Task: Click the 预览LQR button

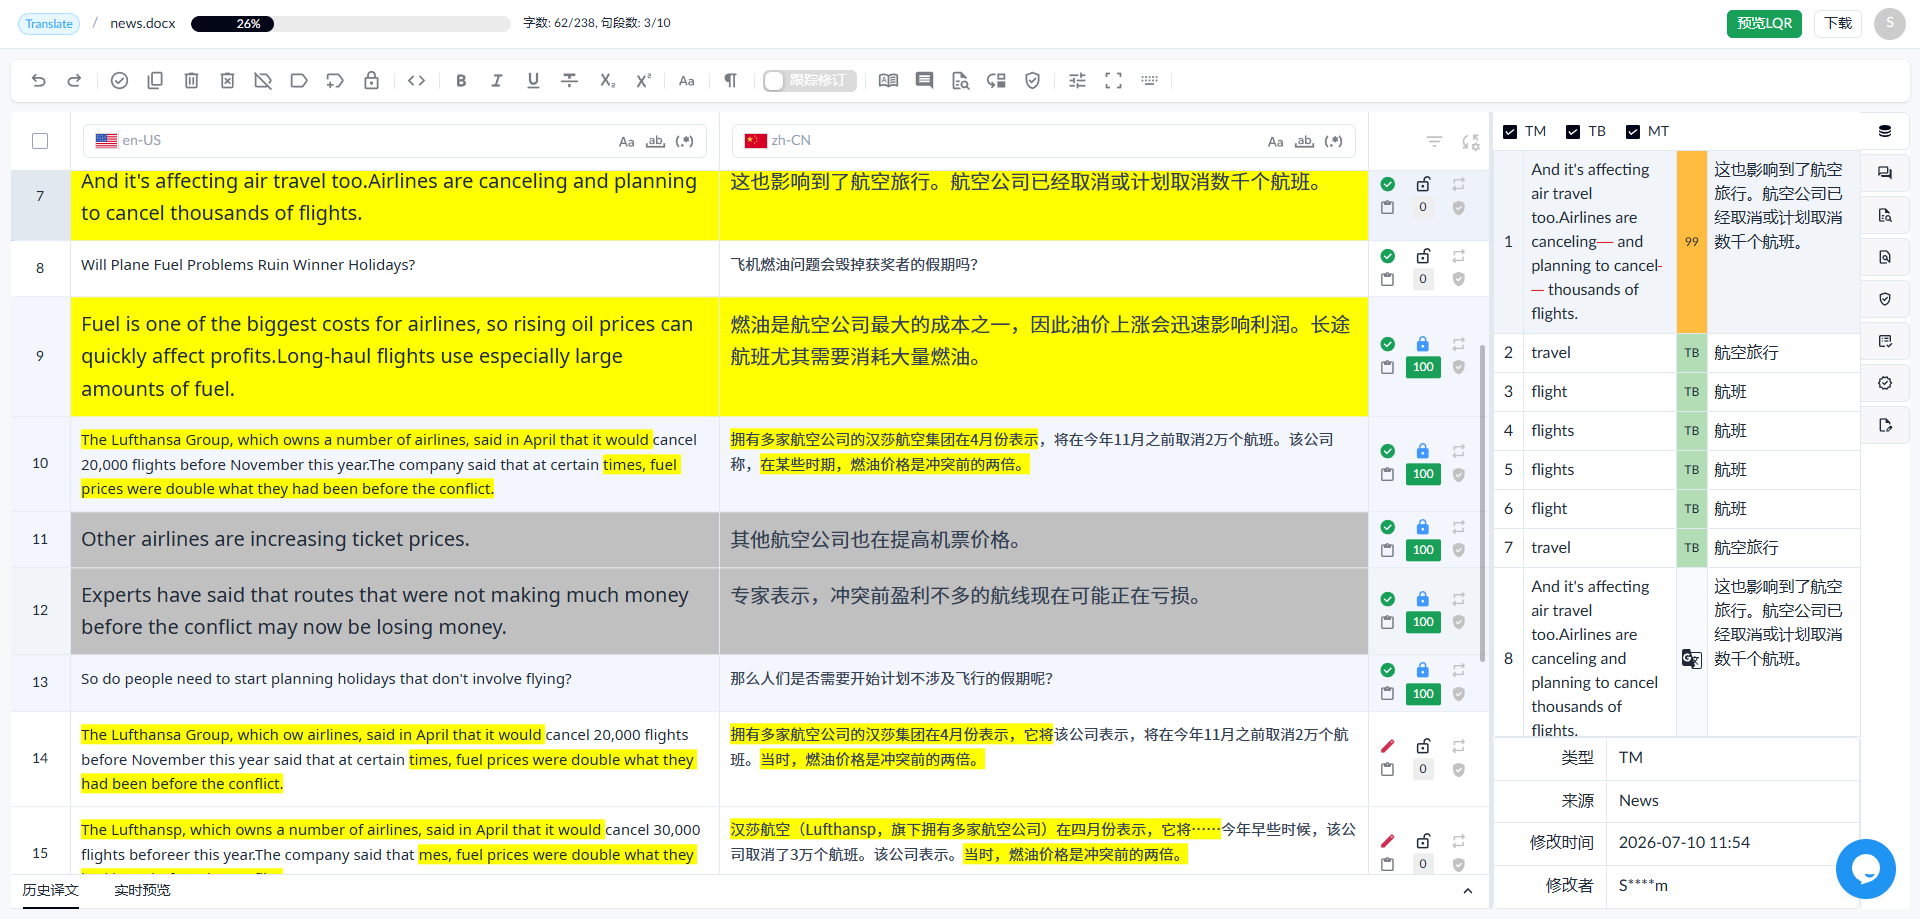Action: pyautogui.click(x=1764, y=24)
